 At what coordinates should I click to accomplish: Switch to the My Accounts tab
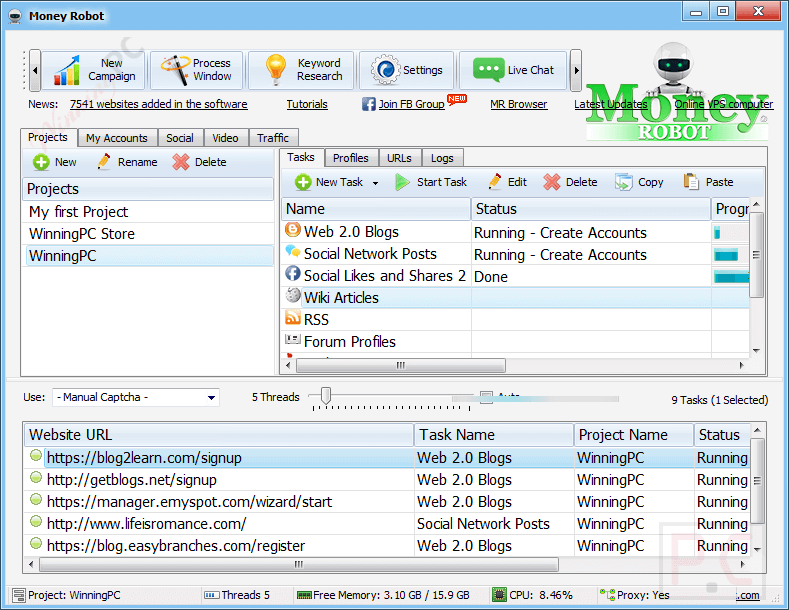point(117,138)
